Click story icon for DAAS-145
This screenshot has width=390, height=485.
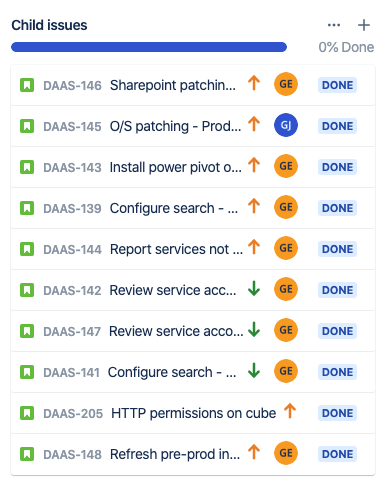coord(27,126)
